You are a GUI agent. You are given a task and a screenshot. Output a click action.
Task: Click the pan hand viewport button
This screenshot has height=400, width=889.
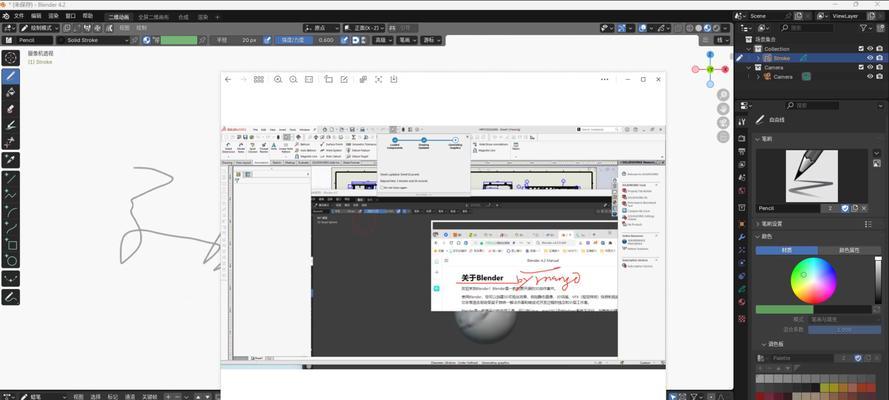coord(723,108)
